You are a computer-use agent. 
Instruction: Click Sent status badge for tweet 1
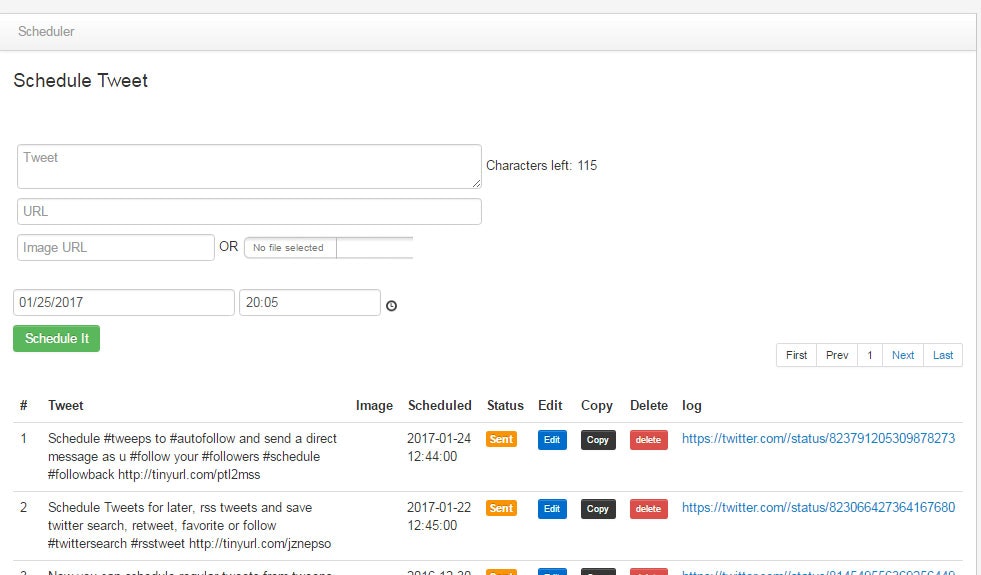point(501,439)
